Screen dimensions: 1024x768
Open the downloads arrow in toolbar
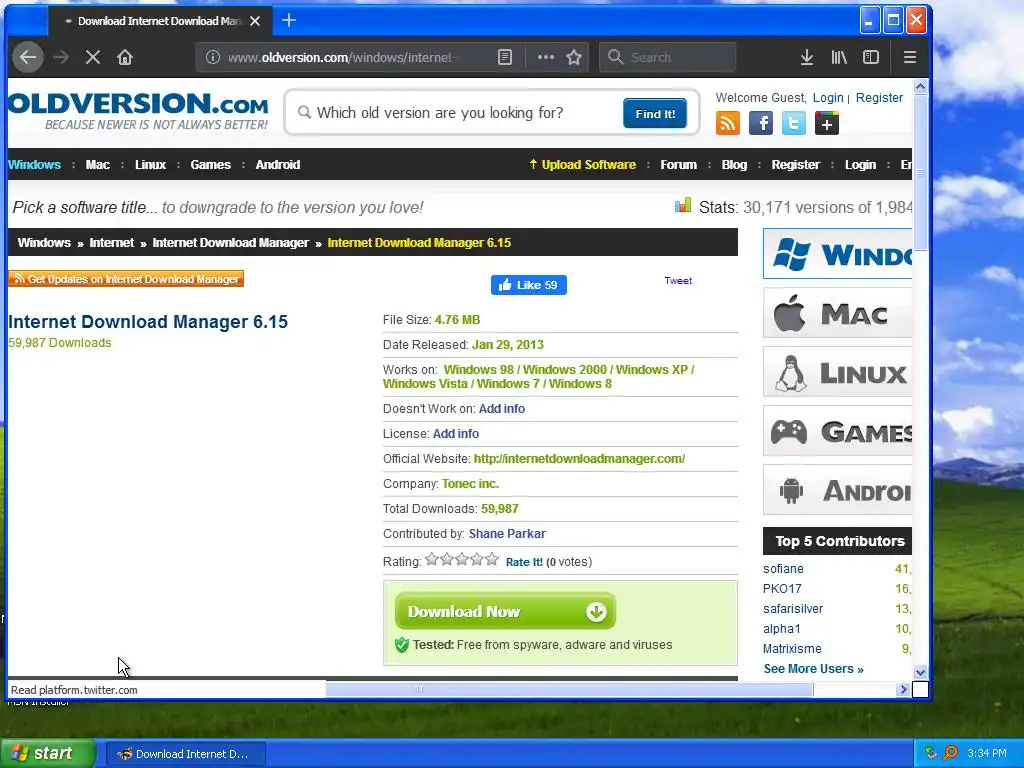tap(807, 57)
